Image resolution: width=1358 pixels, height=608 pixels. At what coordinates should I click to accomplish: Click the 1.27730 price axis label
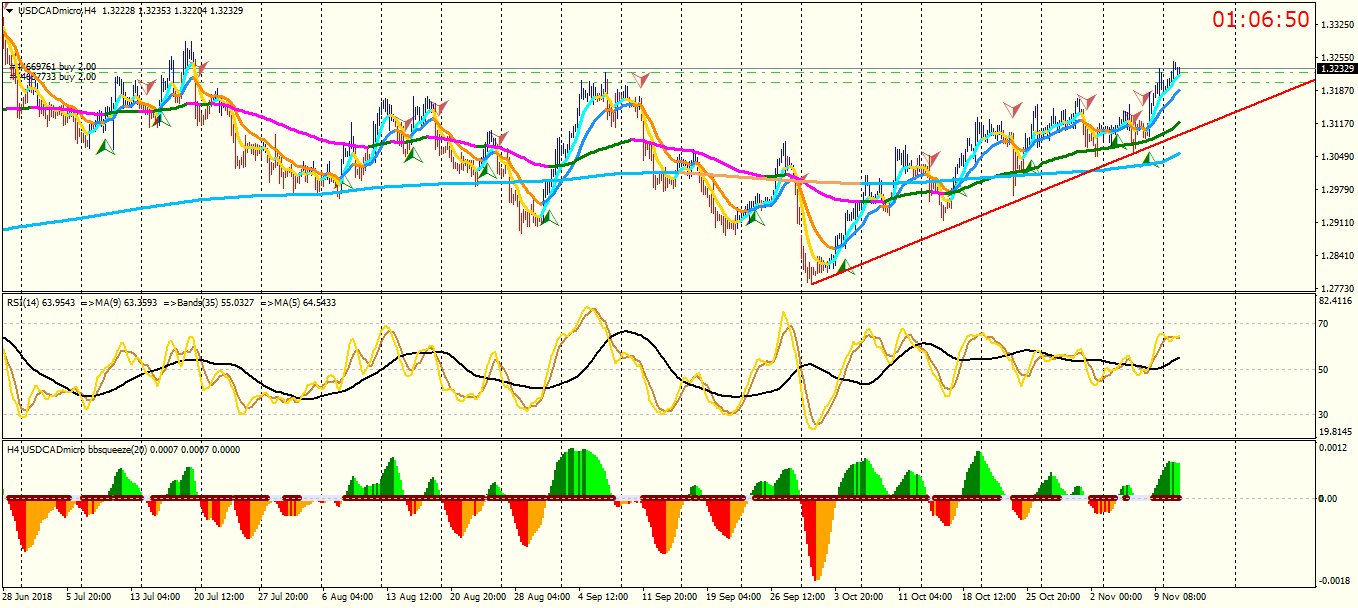click(1336, 288)
